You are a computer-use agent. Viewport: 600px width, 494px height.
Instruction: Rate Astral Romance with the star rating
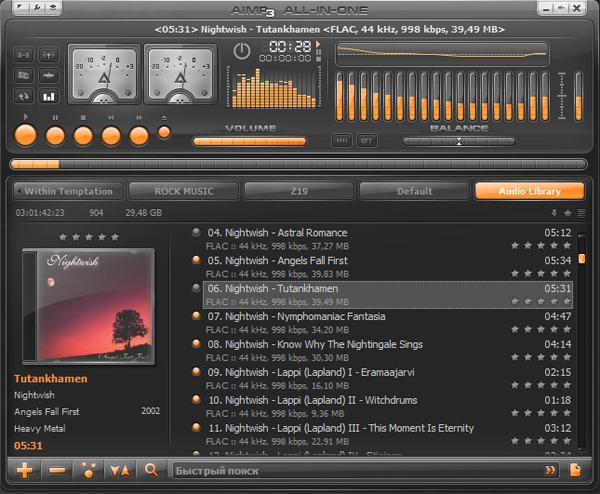pos(541,245)
